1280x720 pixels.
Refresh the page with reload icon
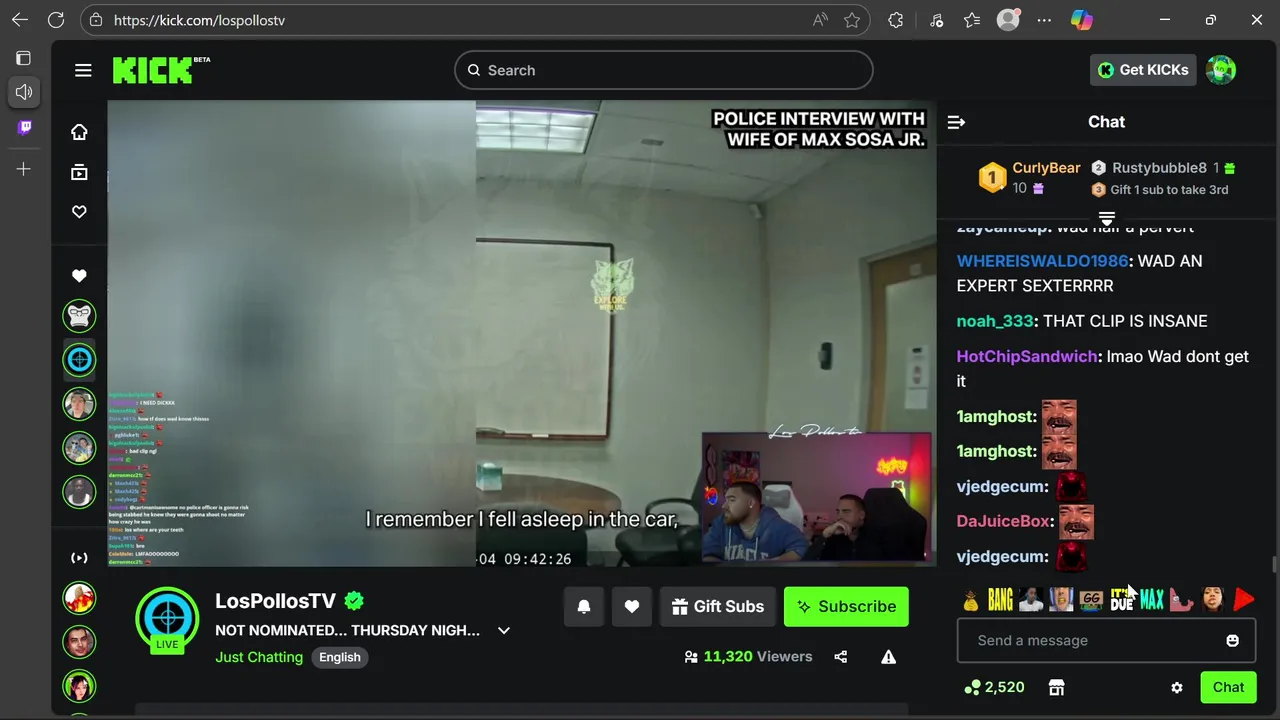56,20
